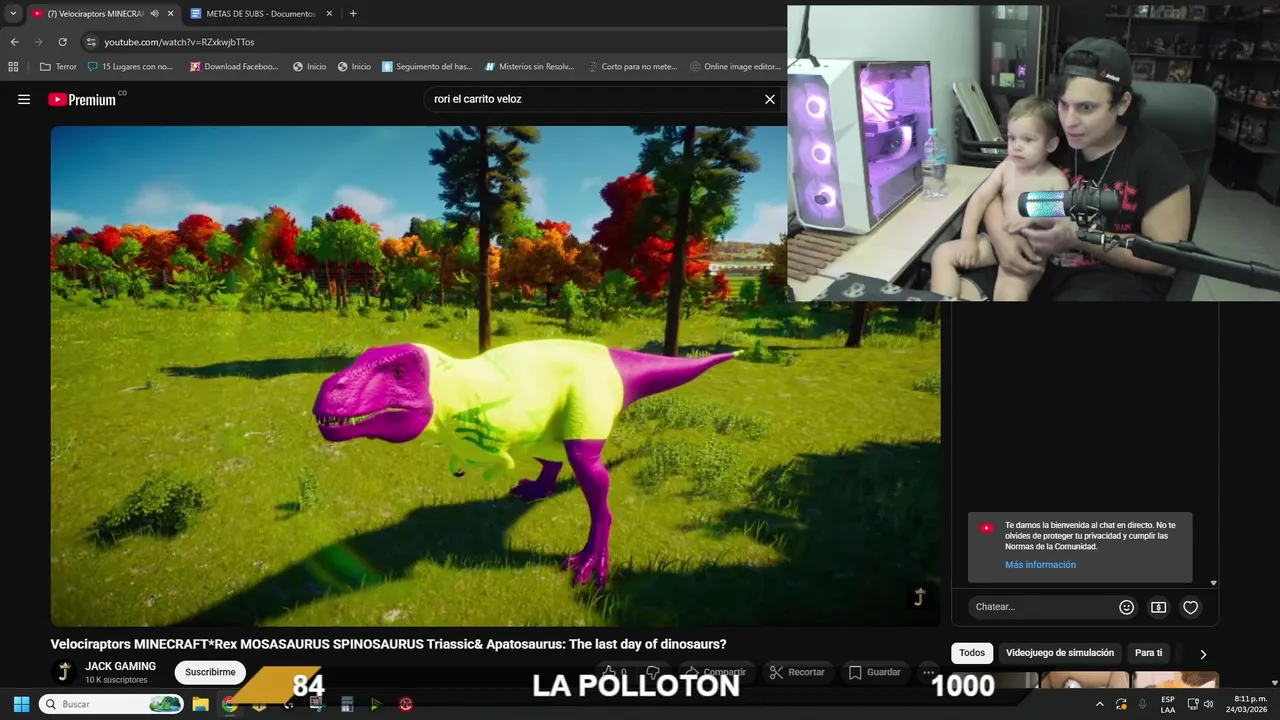Screen dimensions: 1280x720
Task: Open File Explorer from the taskbar
Action: [200, 704]
